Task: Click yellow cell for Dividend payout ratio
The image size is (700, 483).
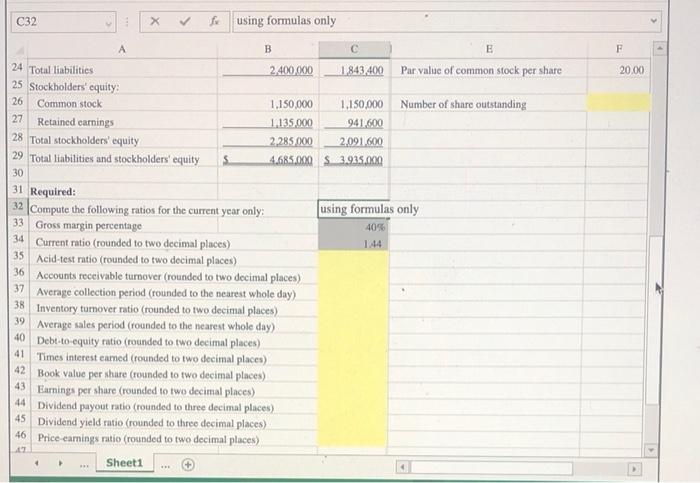Action: click(x=353, y=406)
